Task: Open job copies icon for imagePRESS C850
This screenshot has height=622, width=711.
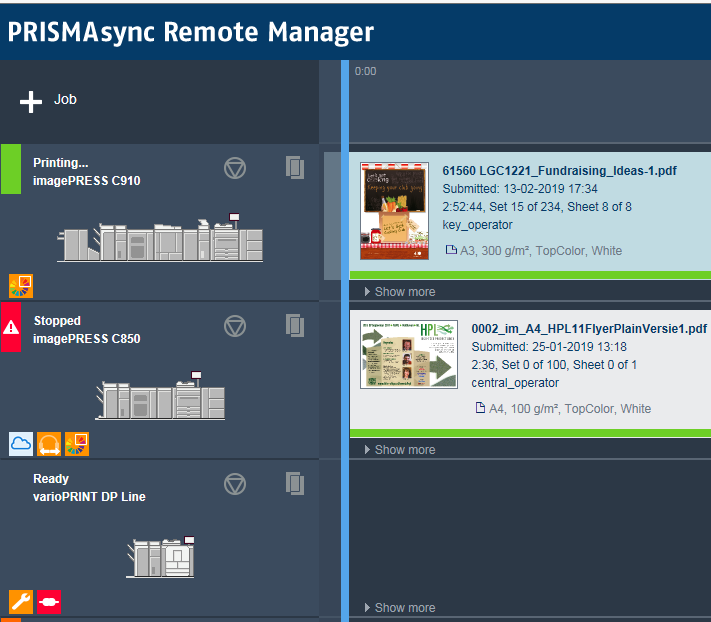Action: tap(295, 326)
